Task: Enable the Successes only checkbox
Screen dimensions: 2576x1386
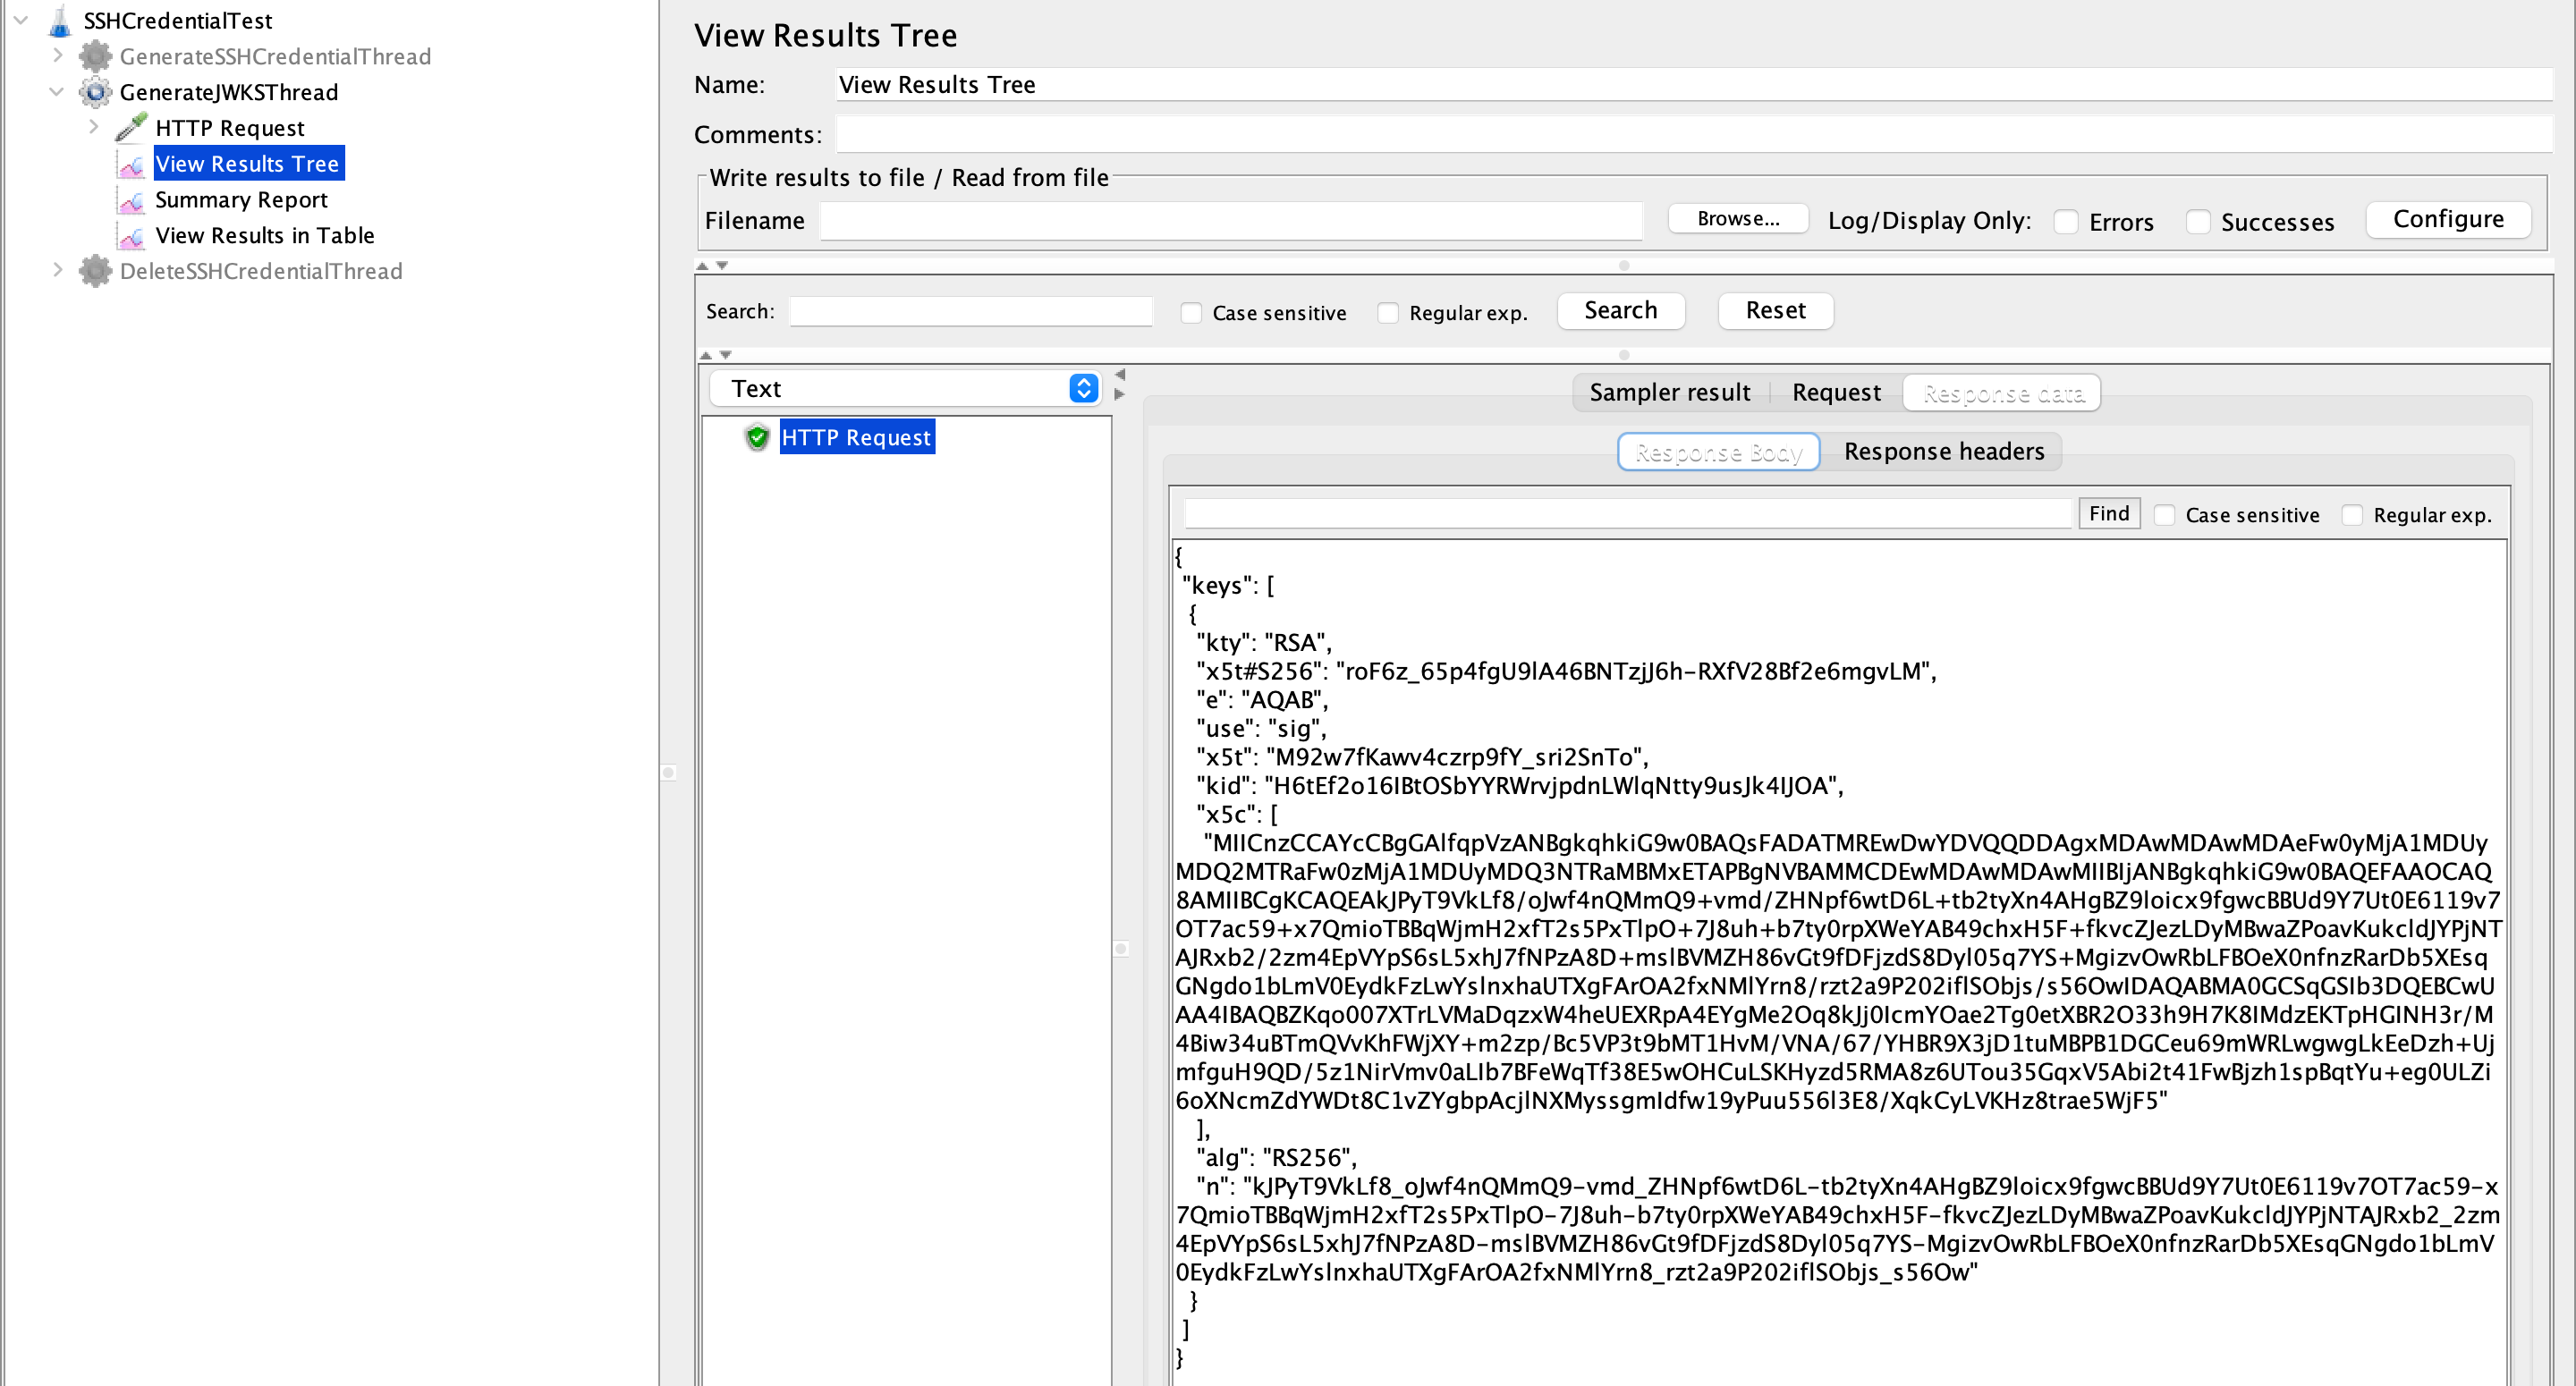Action: (x=2198, y=222)
